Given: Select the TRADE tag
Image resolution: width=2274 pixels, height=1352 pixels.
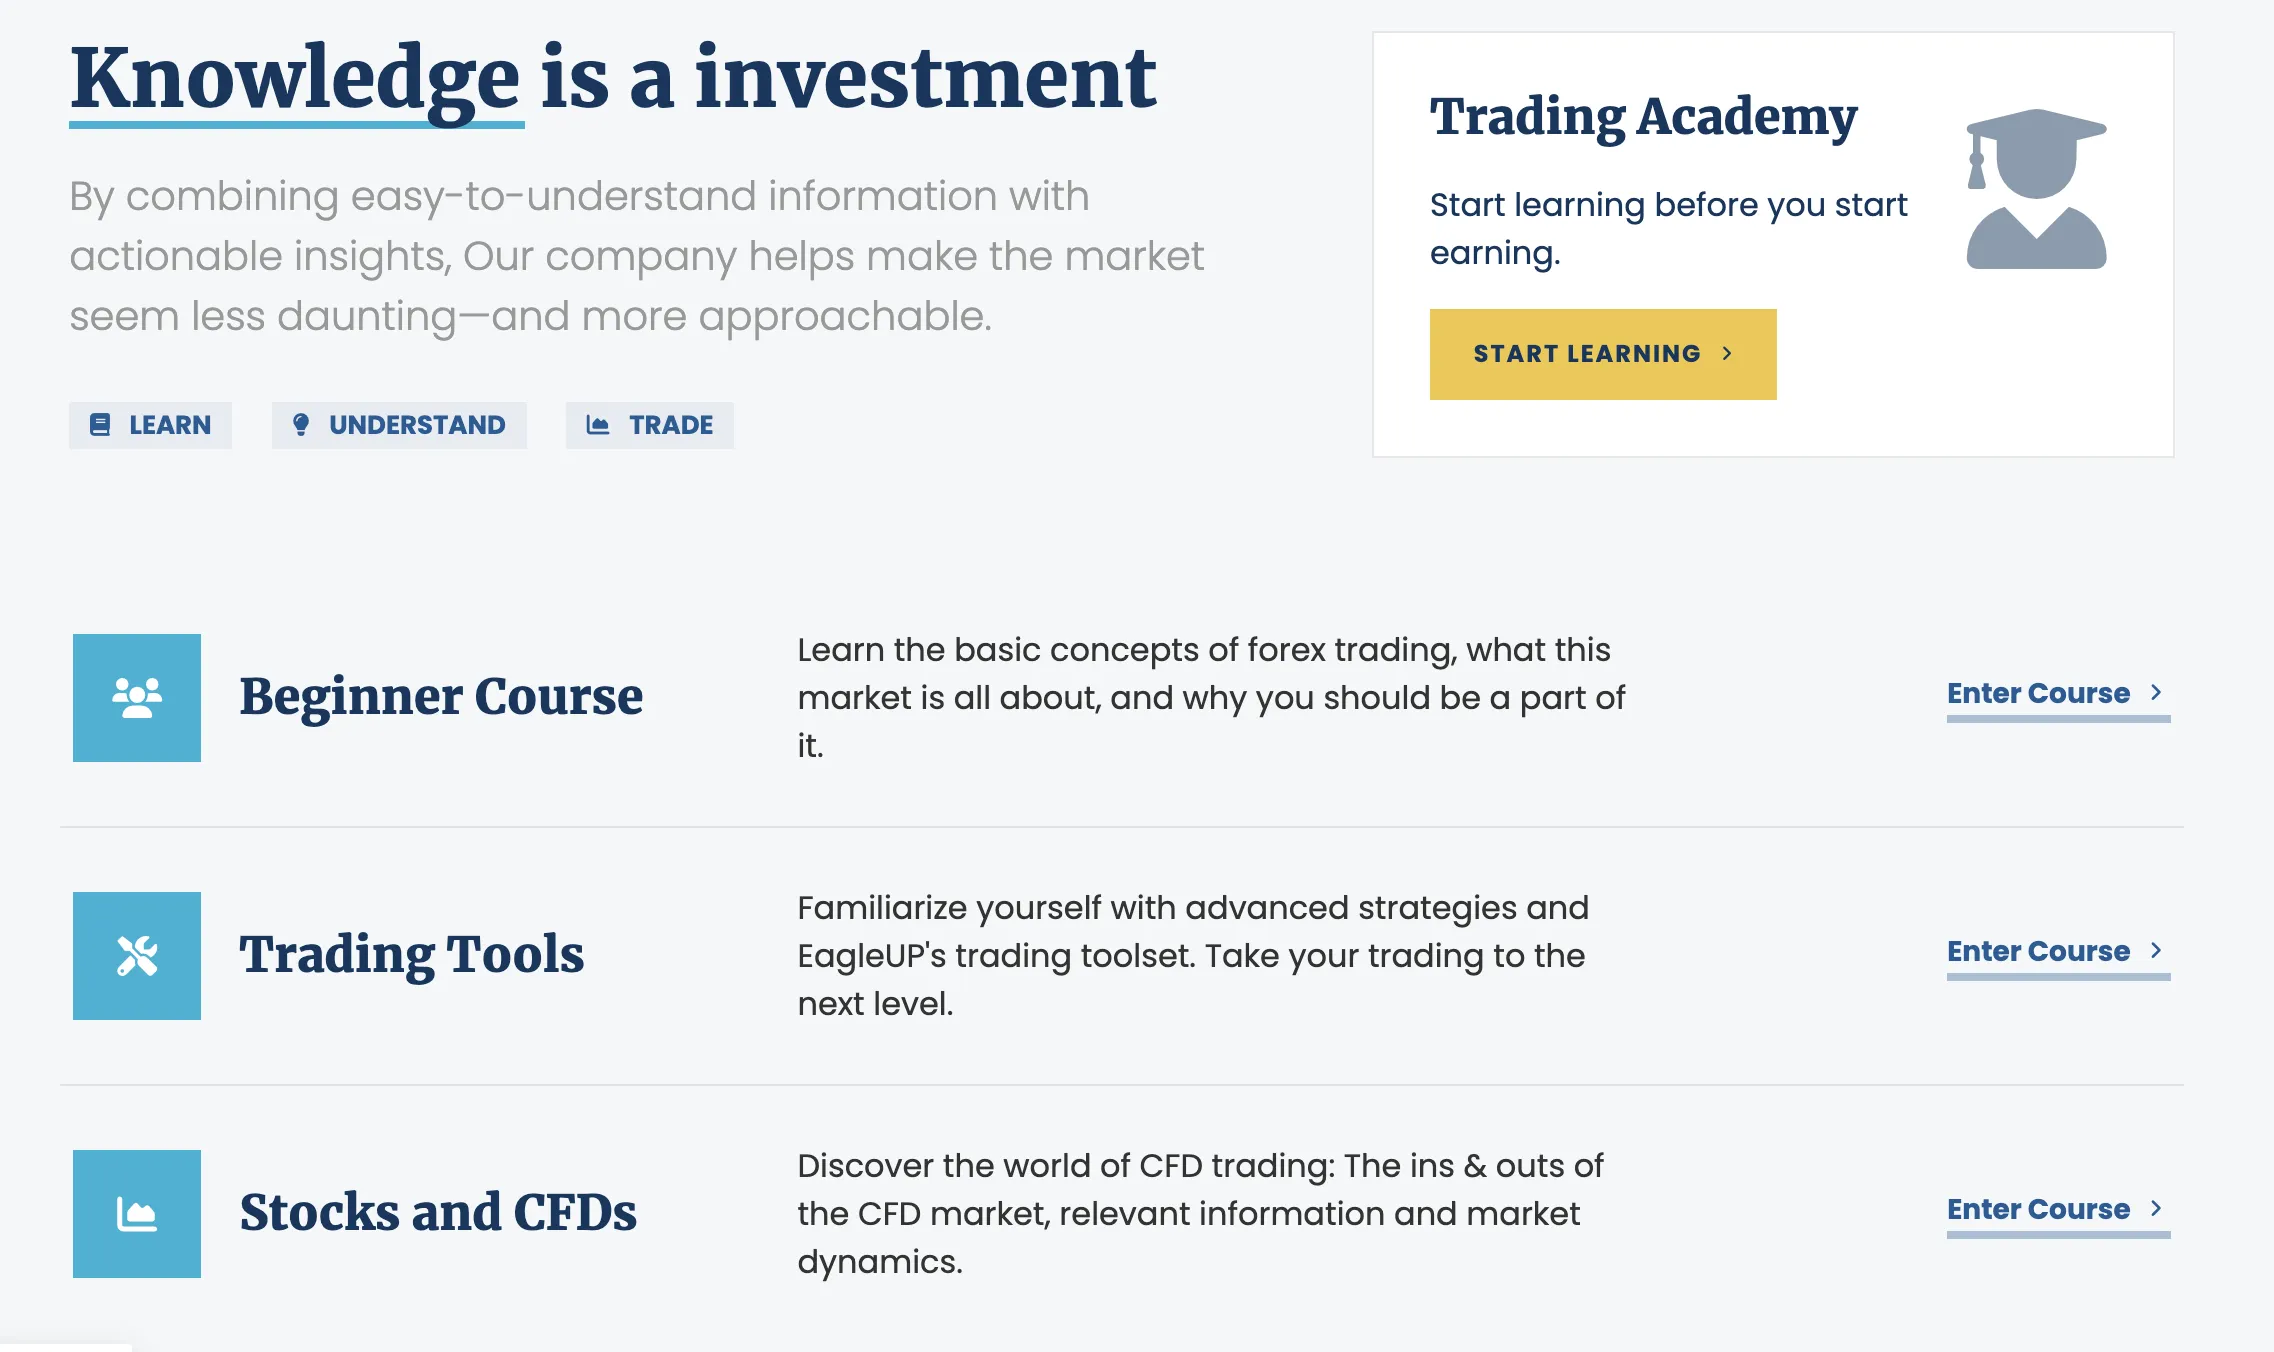Looking at the screenshot, I should click(650, 425).
